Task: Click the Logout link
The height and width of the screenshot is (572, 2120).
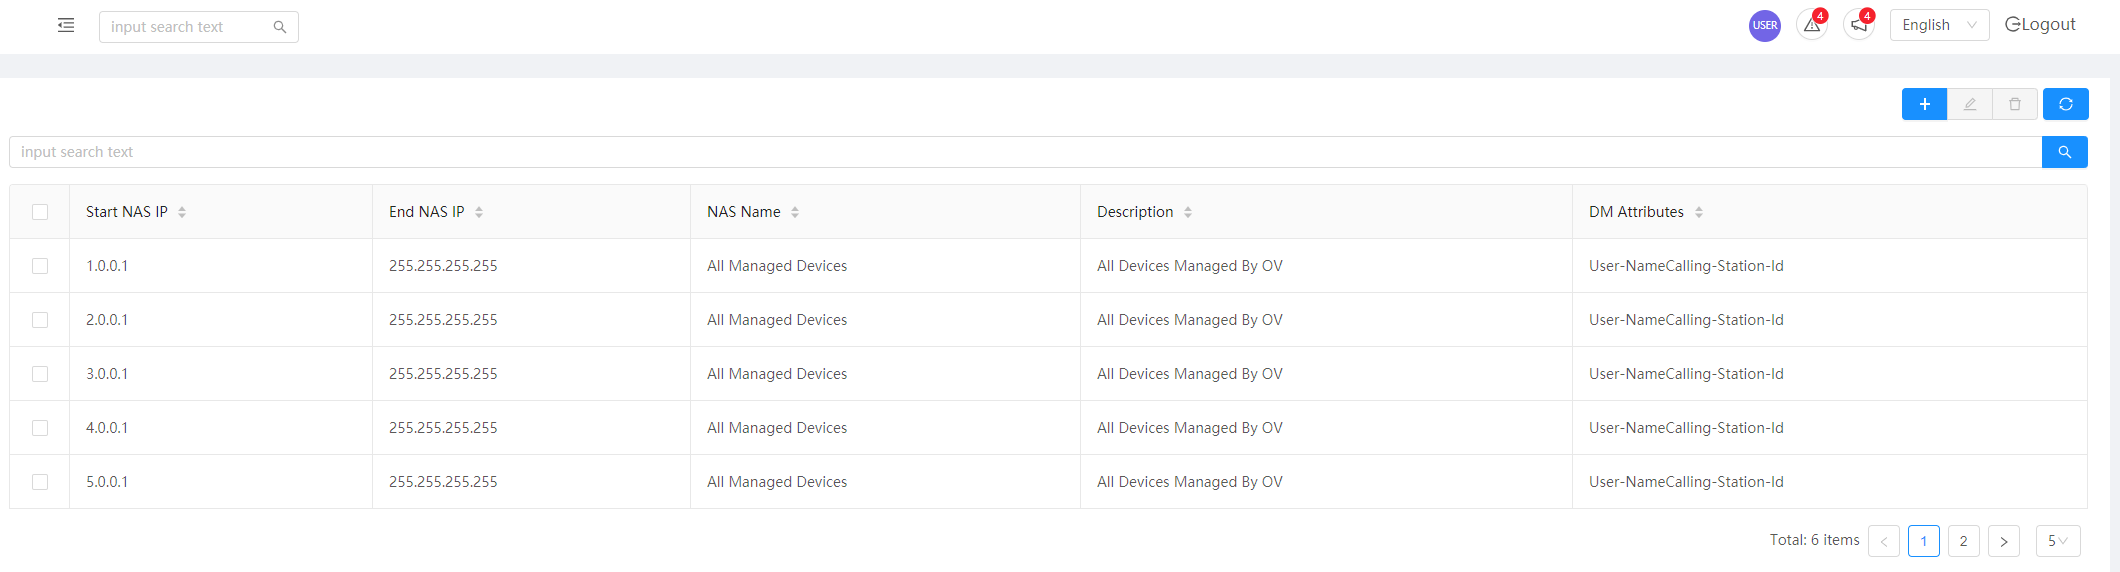Action: (x=2040, y=25)
